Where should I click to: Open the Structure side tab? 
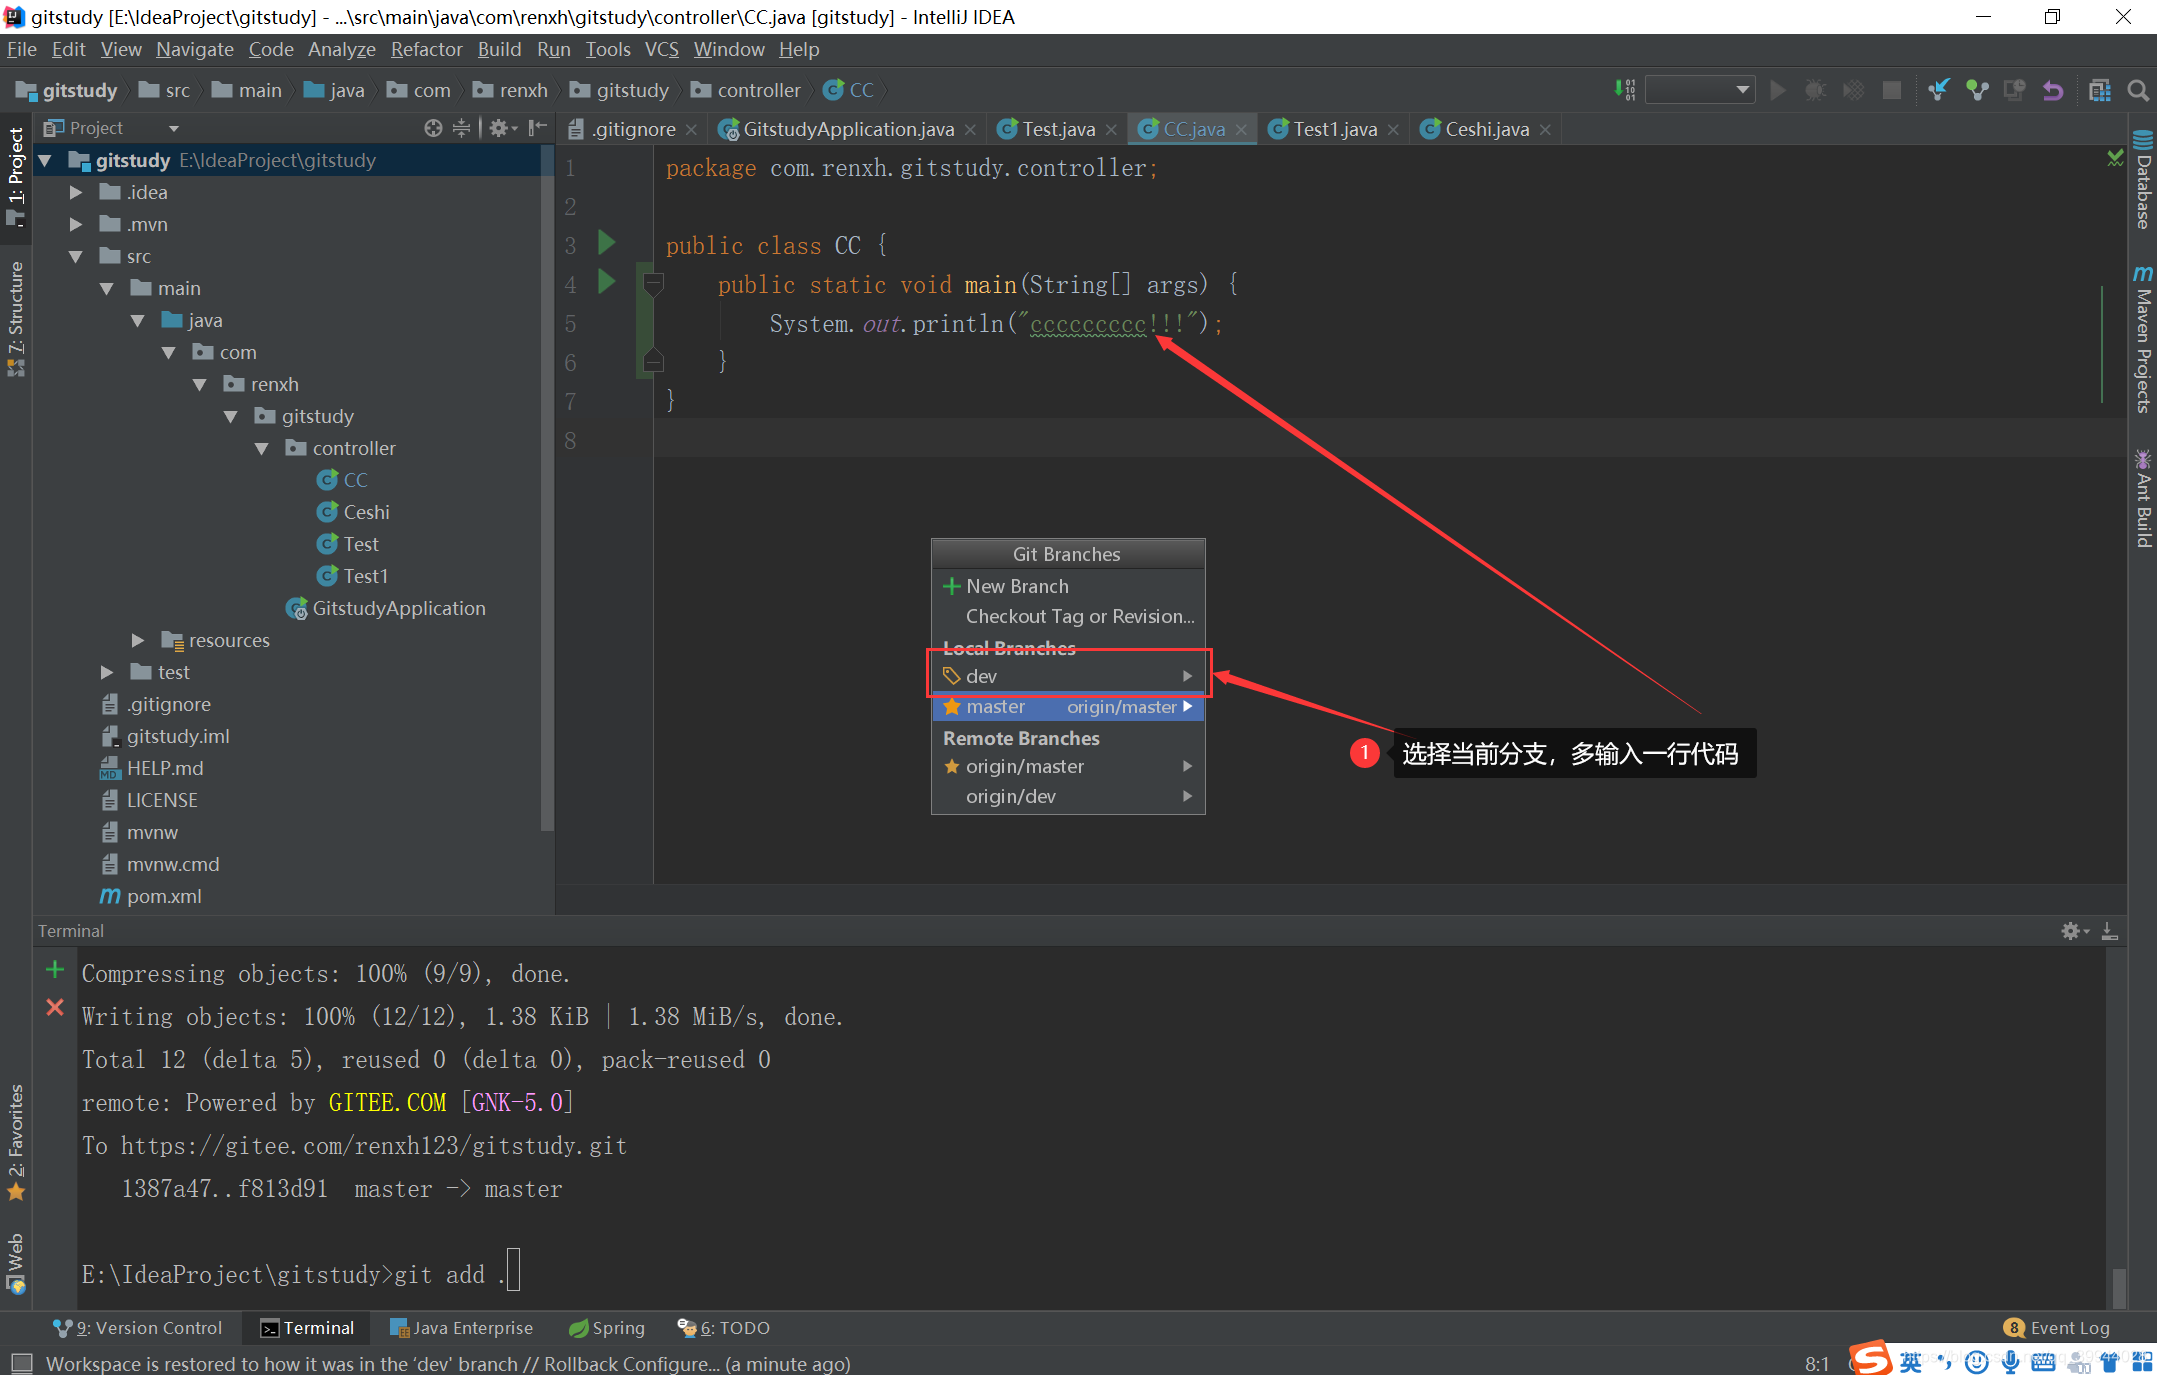point(16,318)
